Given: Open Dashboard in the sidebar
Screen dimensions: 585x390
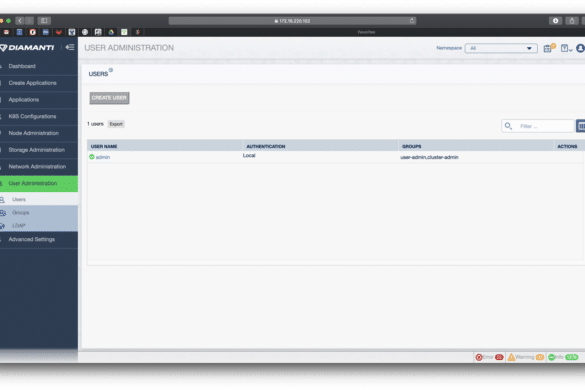Looking at the screenshot, I should click(x=39, y=66).
